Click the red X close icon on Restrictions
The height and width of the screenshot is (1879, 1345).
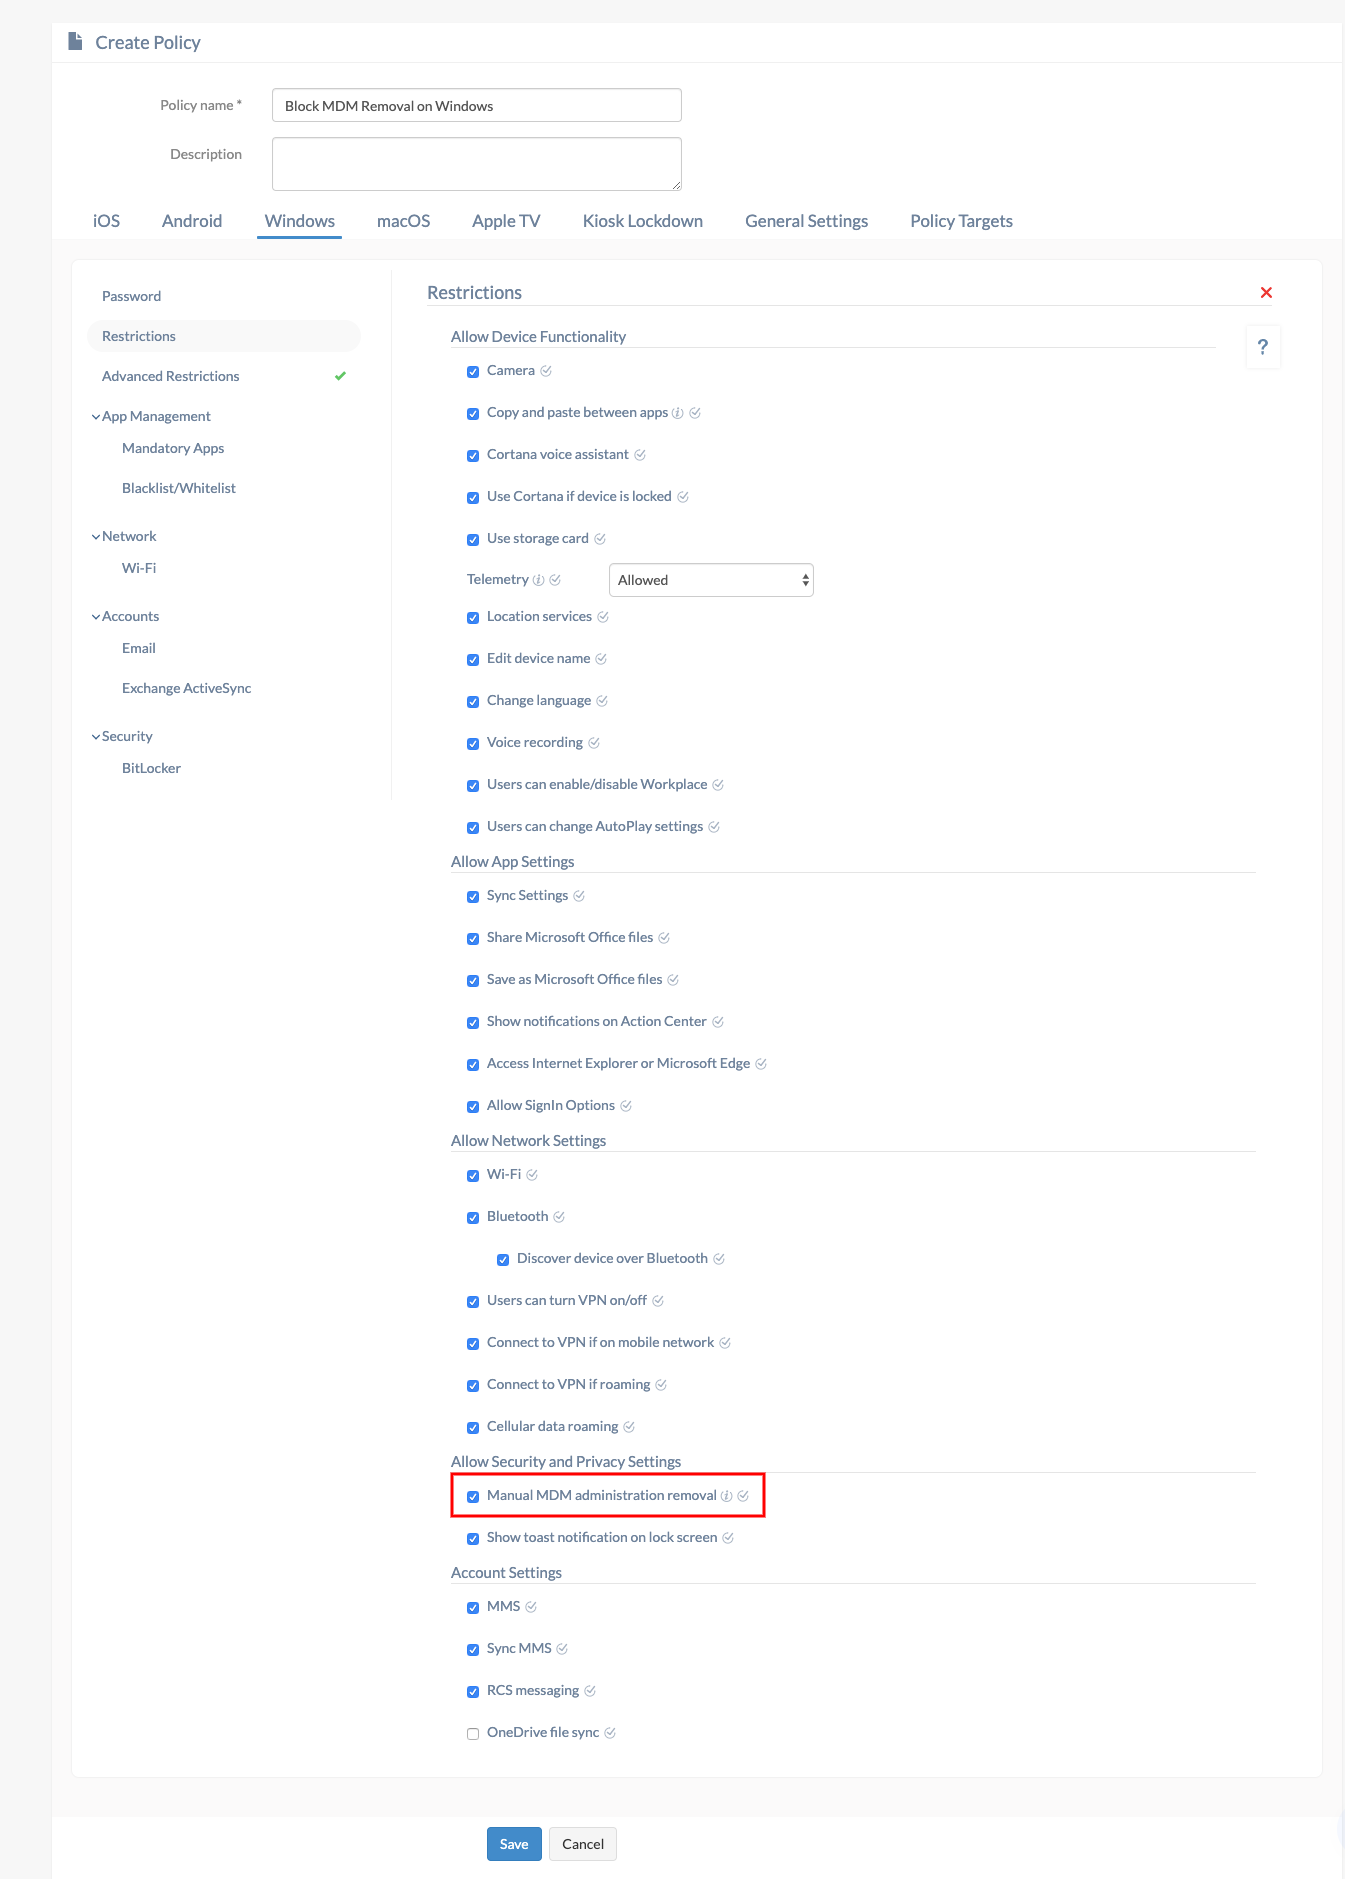click(1266, 292)
